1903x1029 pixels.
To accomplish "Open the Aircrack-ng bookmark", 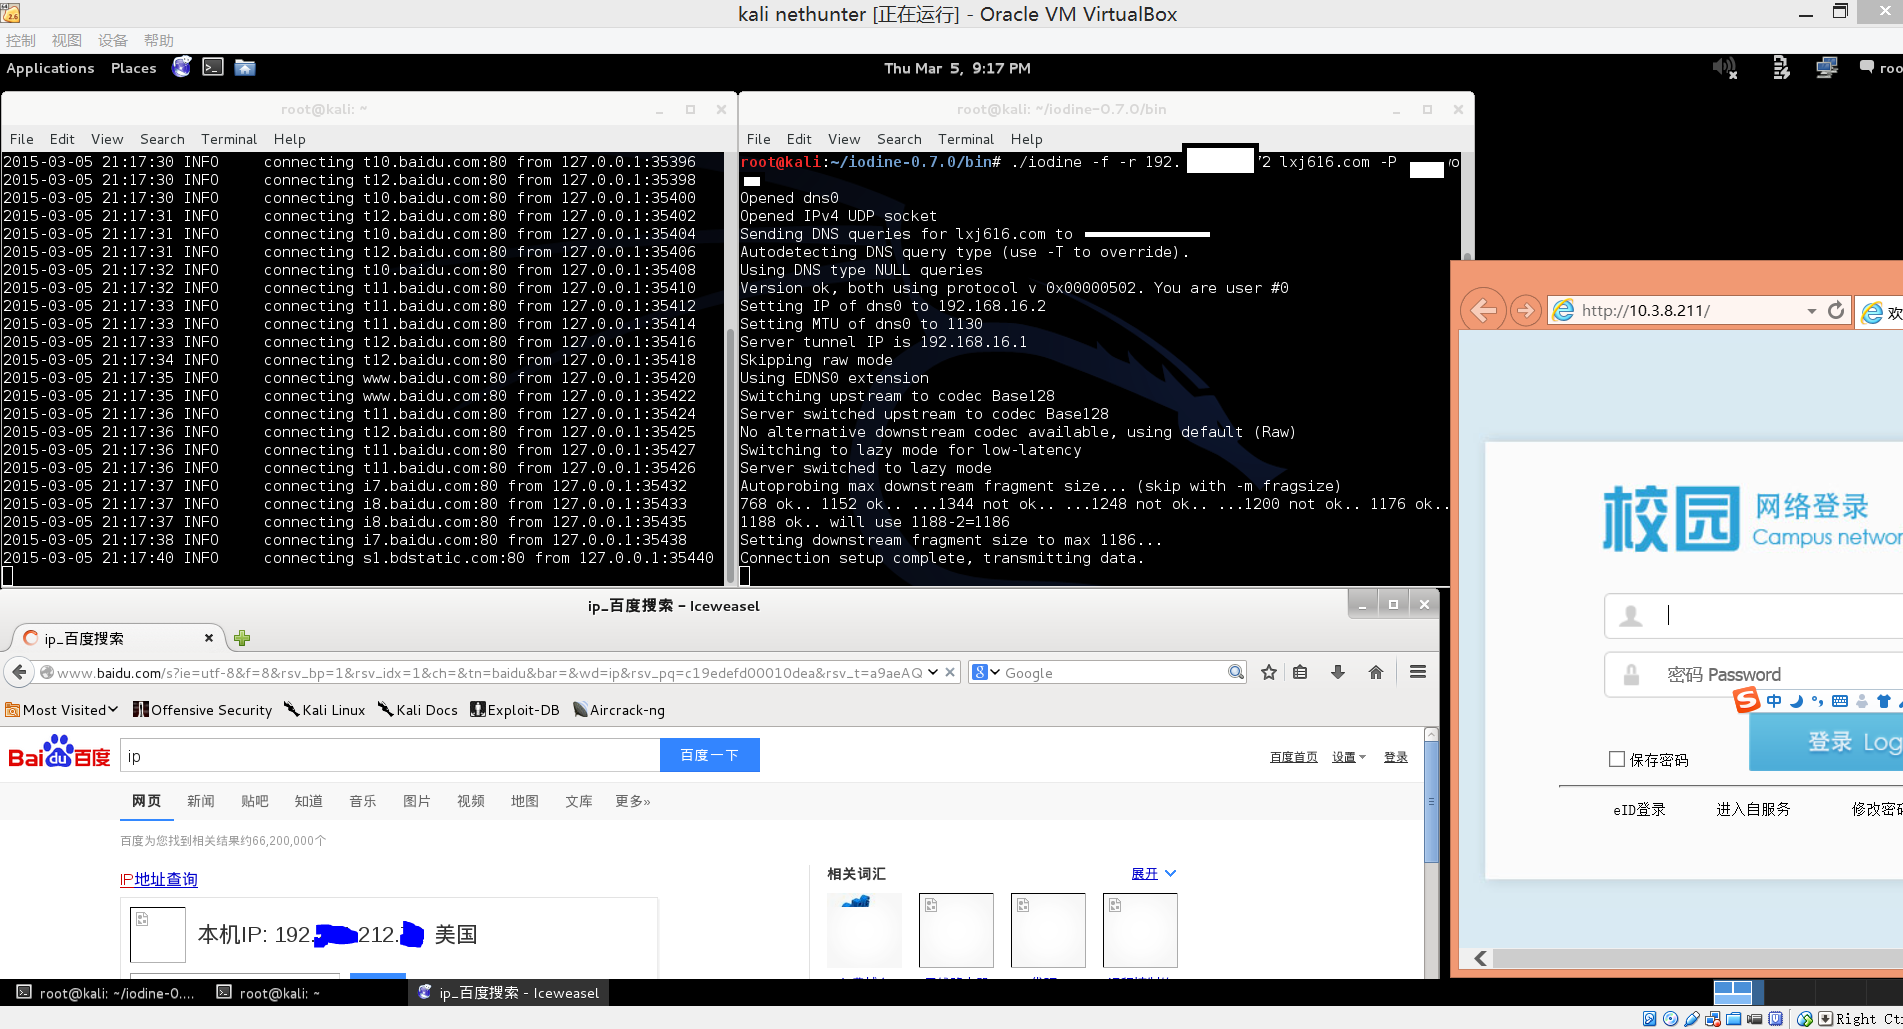I will (619, 710).
